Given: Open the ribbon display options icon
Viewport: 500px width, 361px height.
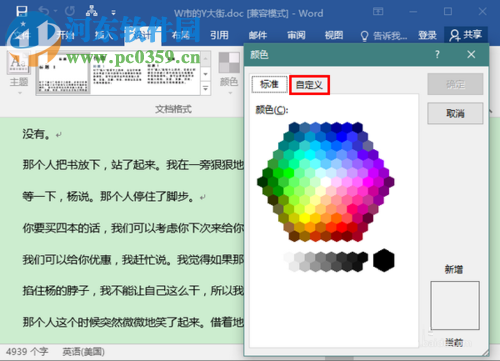Looking at the screenshot, I should coord(378,12).
